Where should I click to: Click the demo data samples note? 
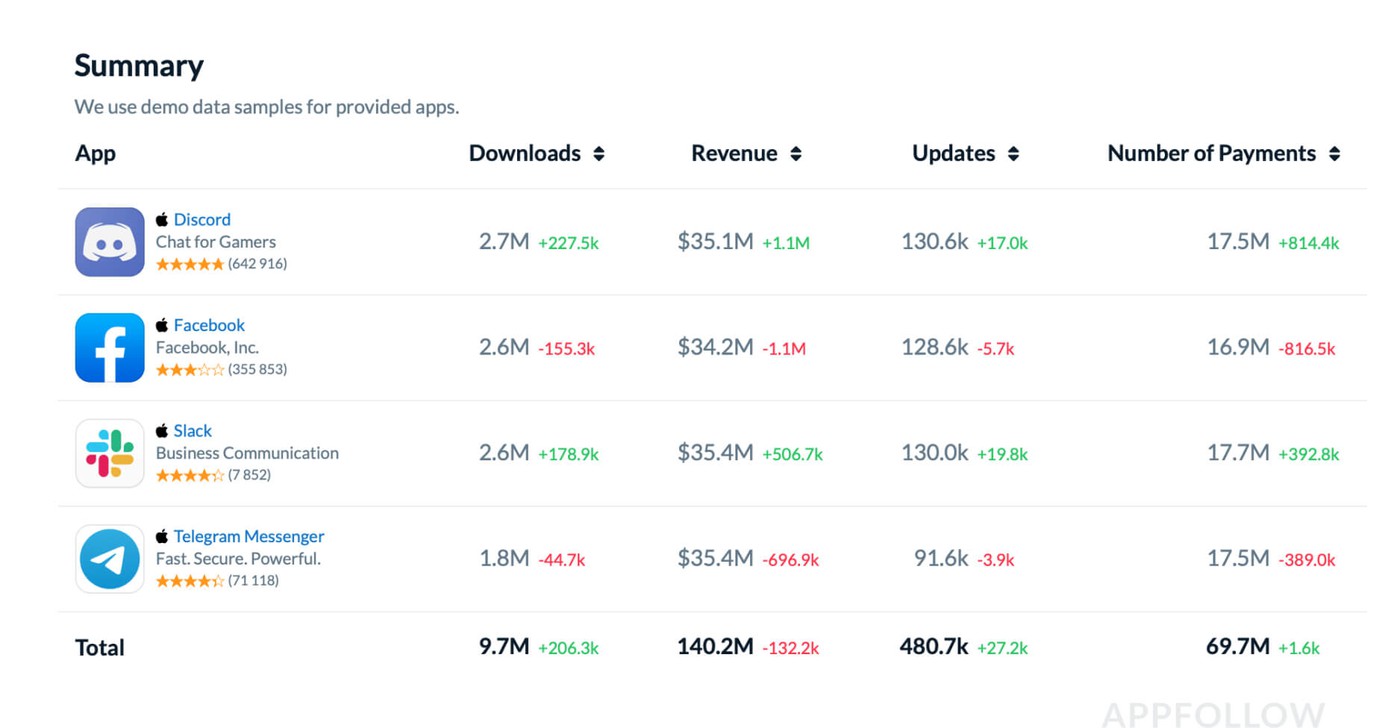267,107
